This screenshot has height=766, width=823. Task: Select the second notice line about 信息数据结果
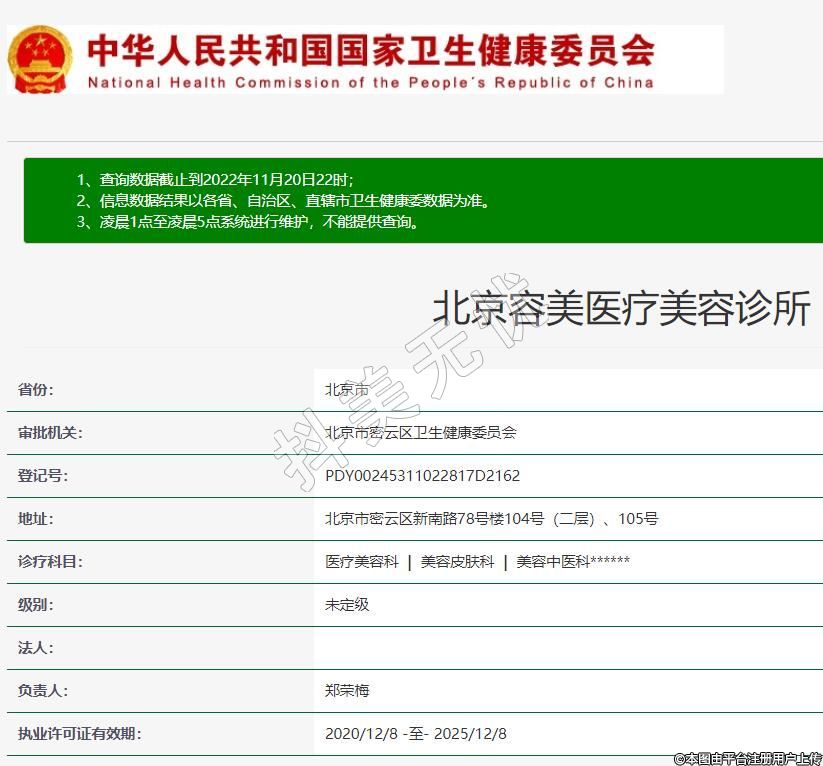click(283, 200)
